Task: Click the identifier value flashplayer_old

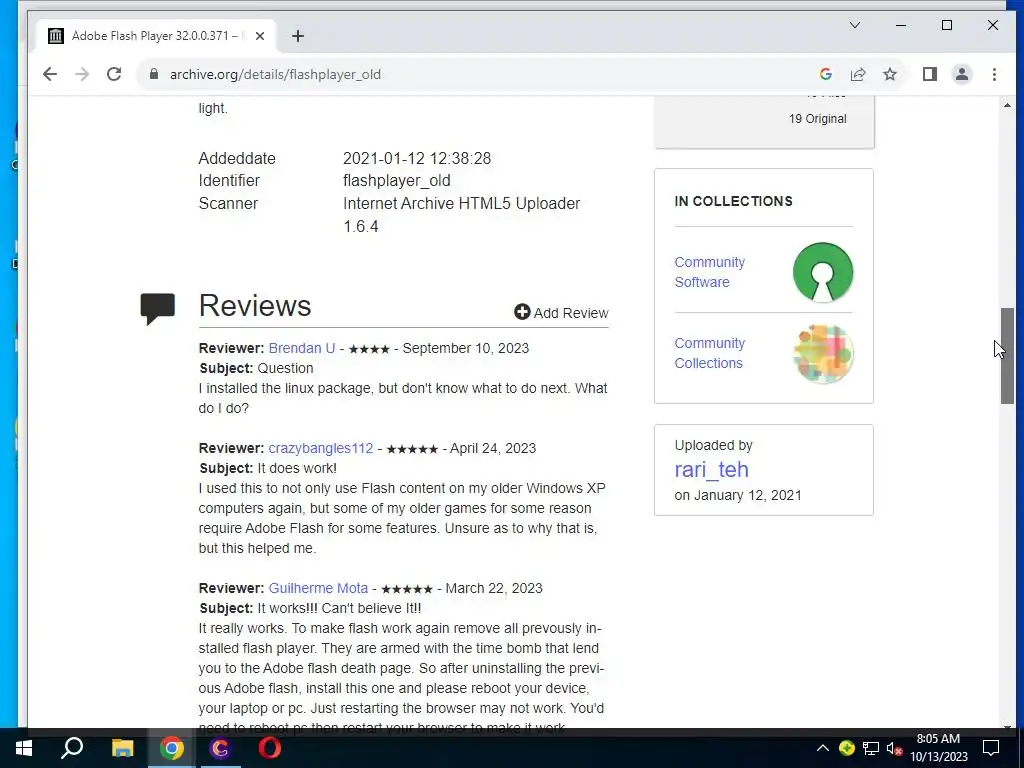Action: 396,180
